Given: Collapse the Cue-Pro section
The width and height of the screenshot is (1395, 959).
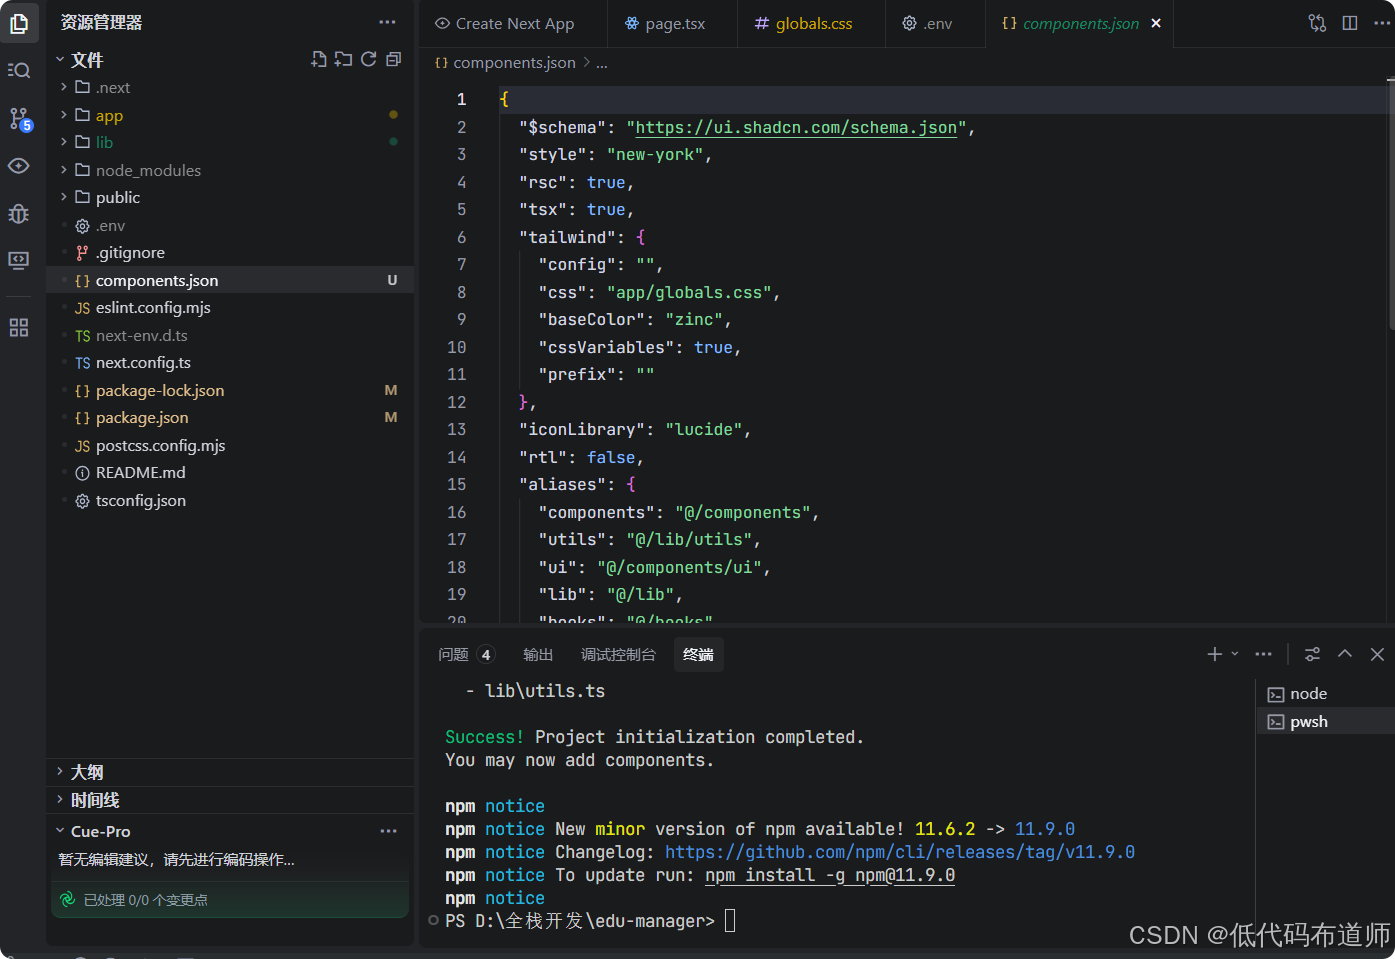Looking at the screenshot, I should coord(60,831).
